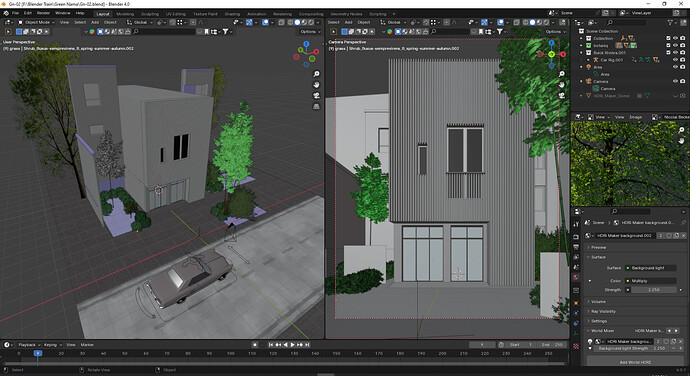Open the Render menu

tap(43, 13)
